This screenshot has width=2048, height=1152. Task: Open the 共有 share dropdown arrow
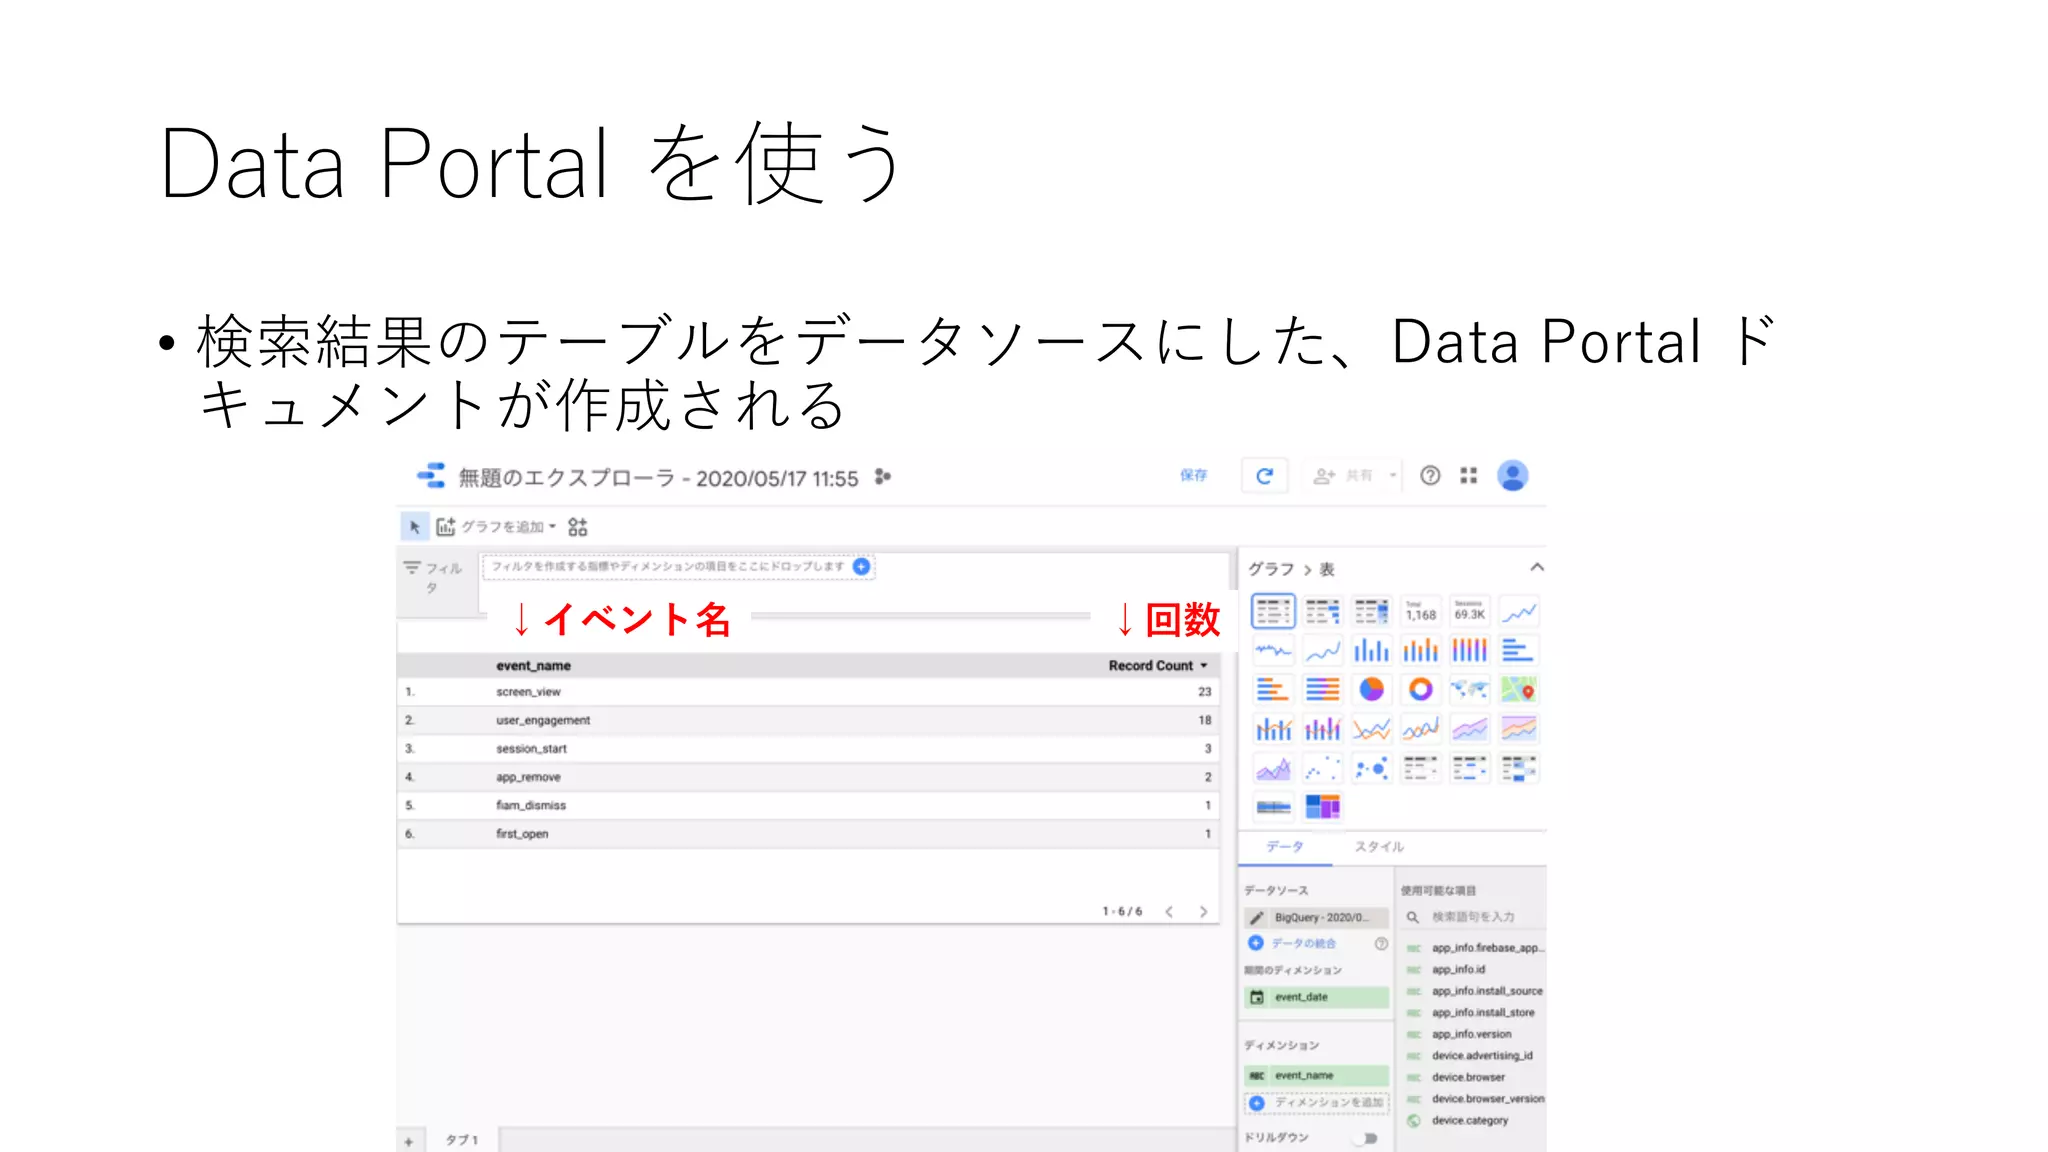pyautogui.click(x=1392, y=476)
